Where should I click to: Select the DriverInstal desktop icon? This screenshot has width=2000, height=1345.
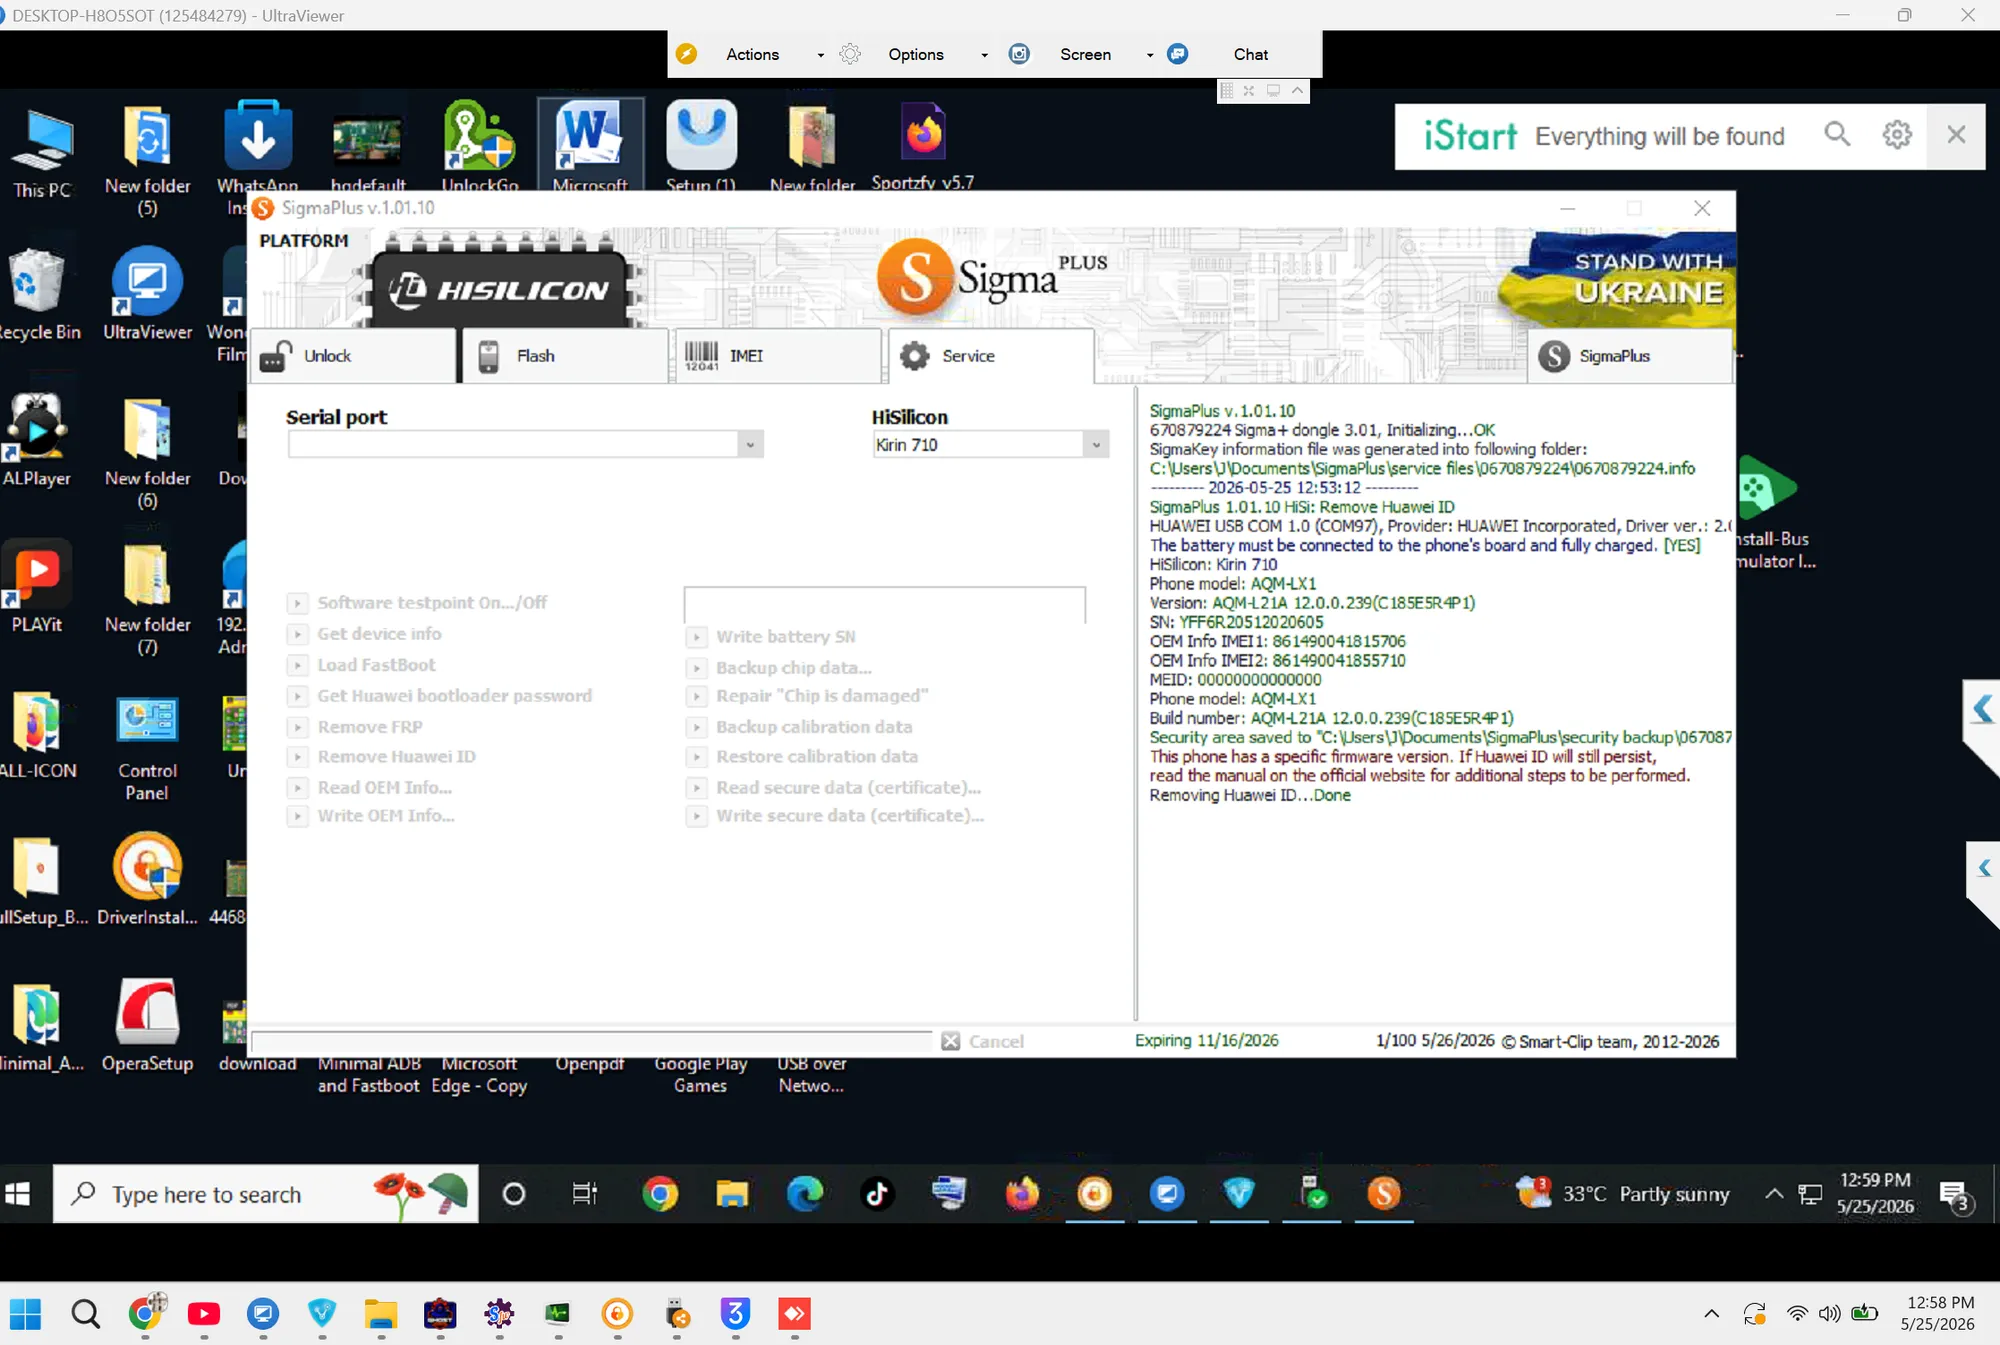(x=147, y=880)
